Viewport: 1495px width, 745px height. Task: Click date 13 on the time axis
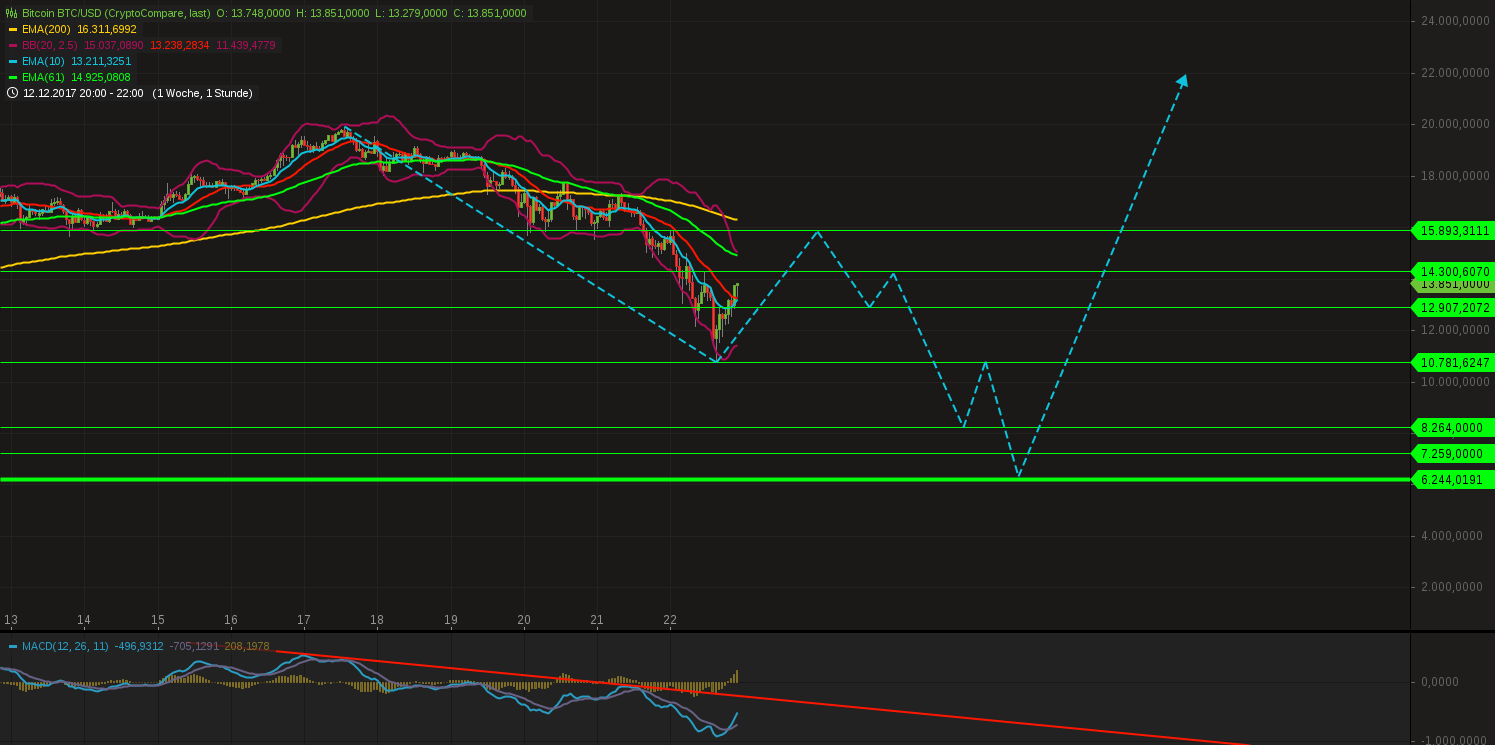click(11, 619)
